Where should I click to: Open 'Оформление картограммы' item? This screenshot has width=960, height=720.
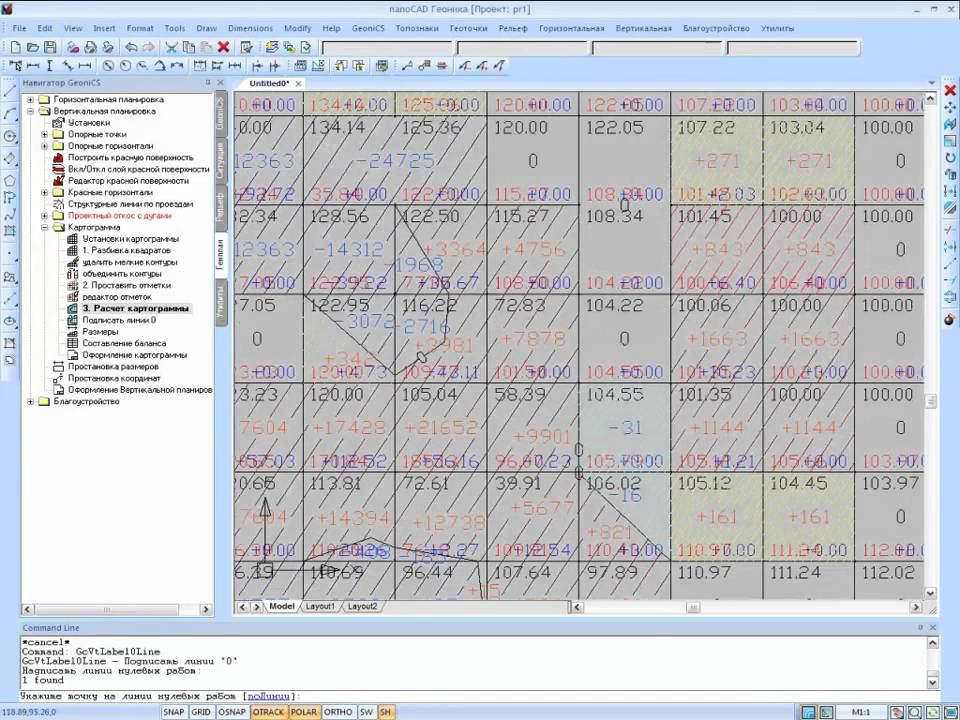point(135,355)
